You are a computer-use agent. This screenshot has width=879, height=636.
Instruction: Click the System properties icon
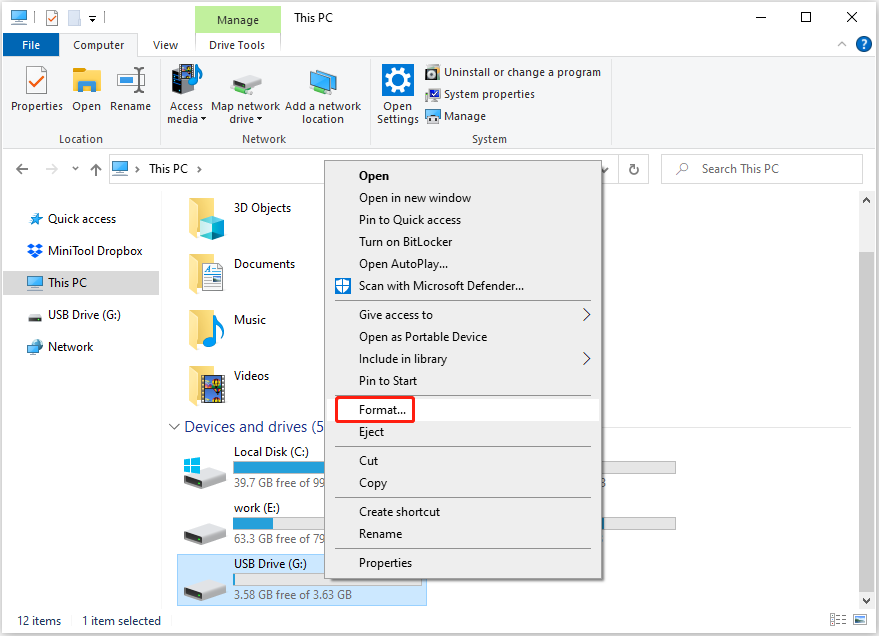click(432, 93)
